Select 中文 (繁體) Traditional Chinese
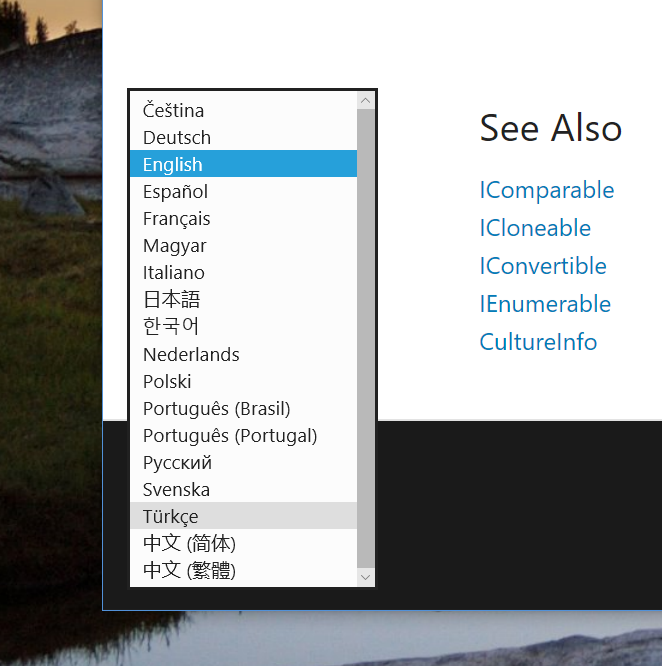The height and width of the screenshot is (666, 662). [x=243, y=570]
